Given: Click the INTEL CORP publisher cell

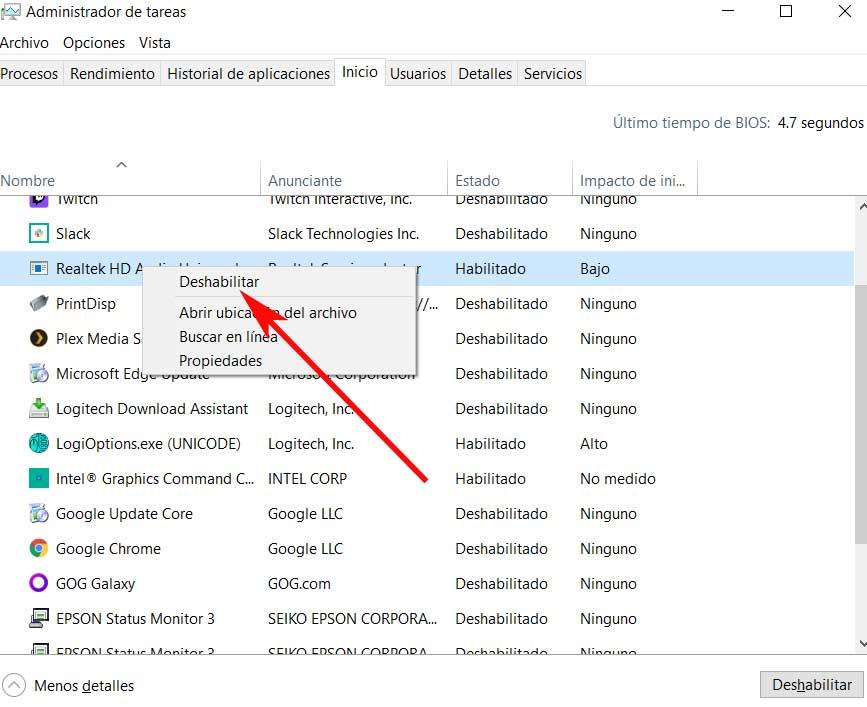Looking at the screenshot, I should coord(307,479).
